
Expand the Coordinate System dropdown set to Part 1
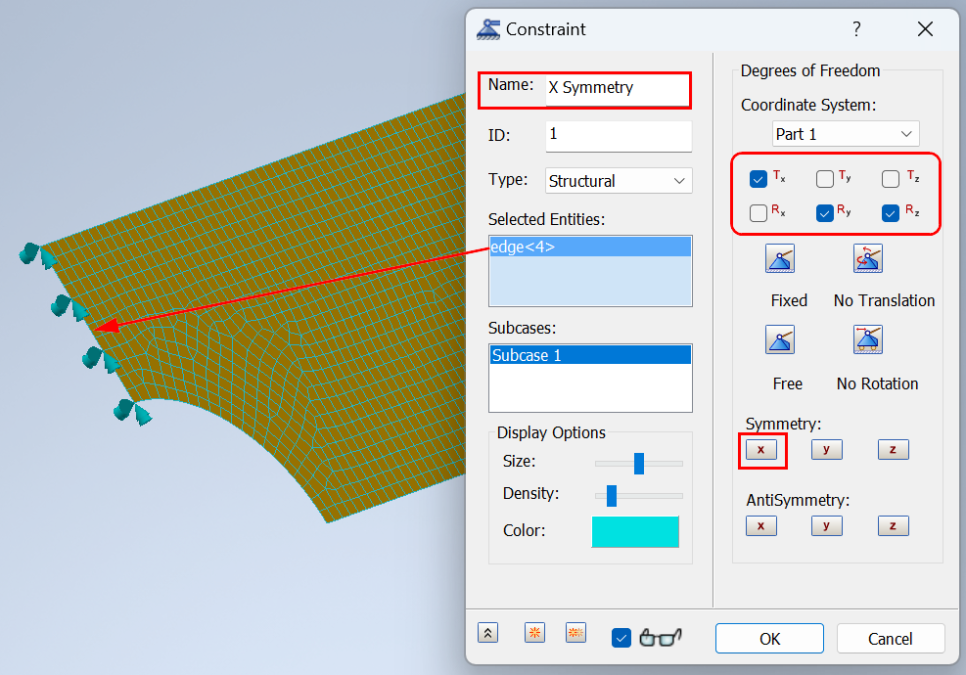point(845,134)
